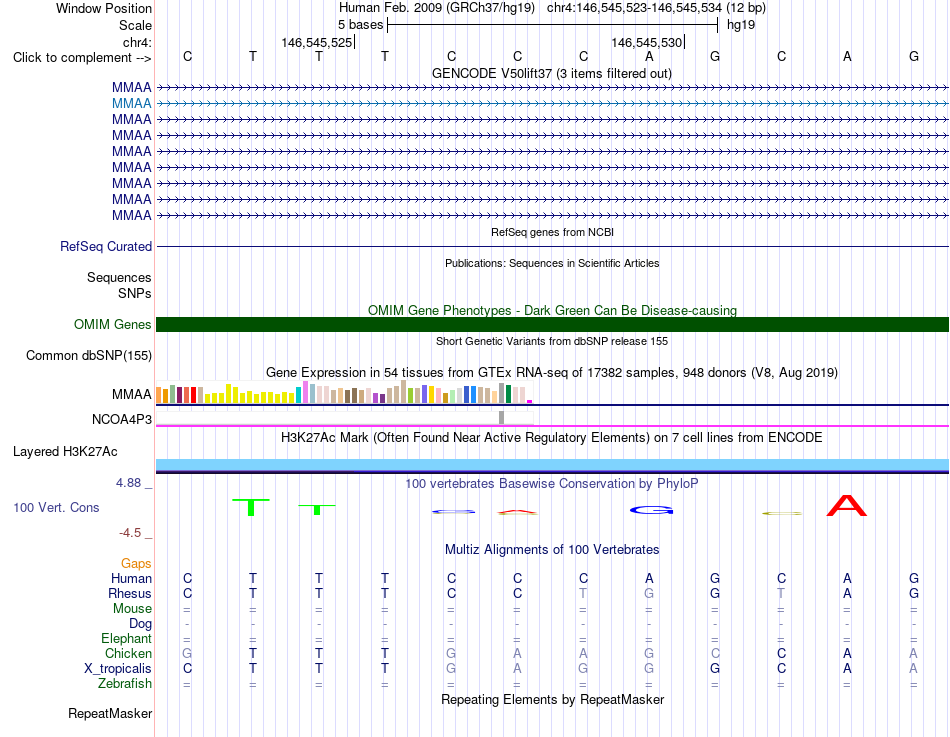Click 'Short Genetic Variants from dbSNP' title
Screen dimensions: 950x737
(552, 341)
